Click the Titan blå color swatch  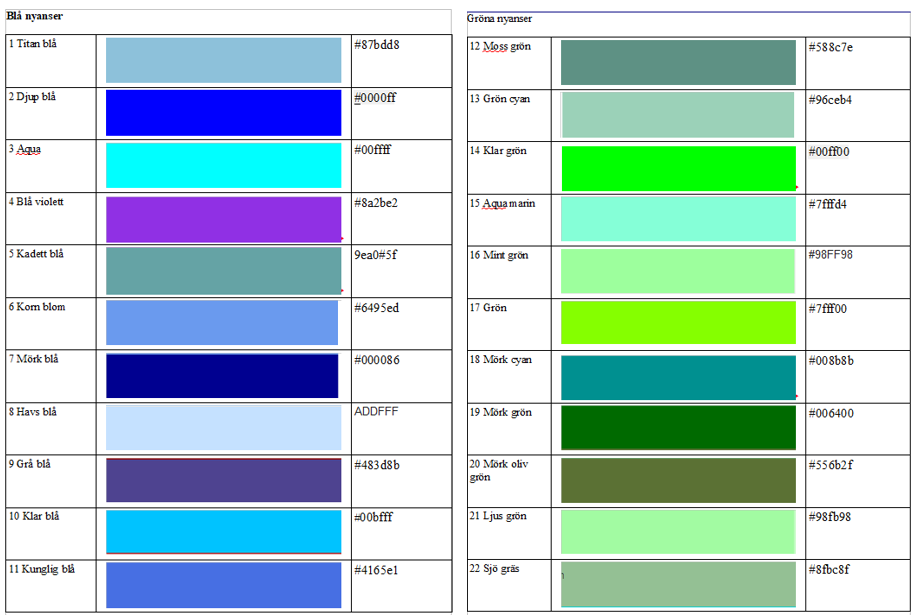[x=223, y=61]
